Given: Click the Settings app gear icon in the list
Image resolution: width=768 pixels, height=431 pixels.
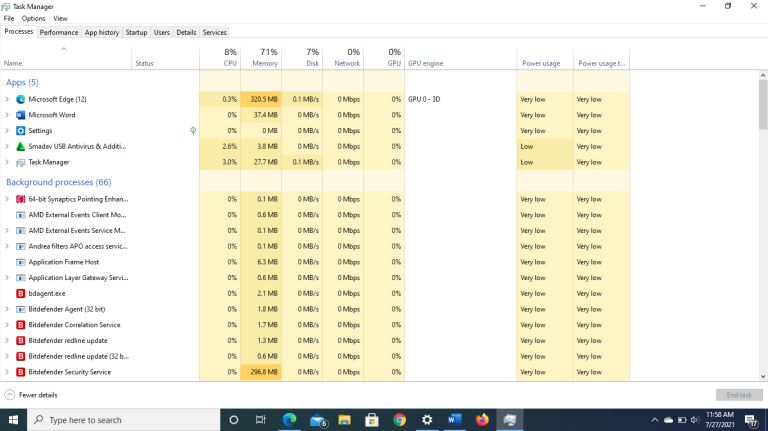Looking at the screenshot, I should (21, 131).
